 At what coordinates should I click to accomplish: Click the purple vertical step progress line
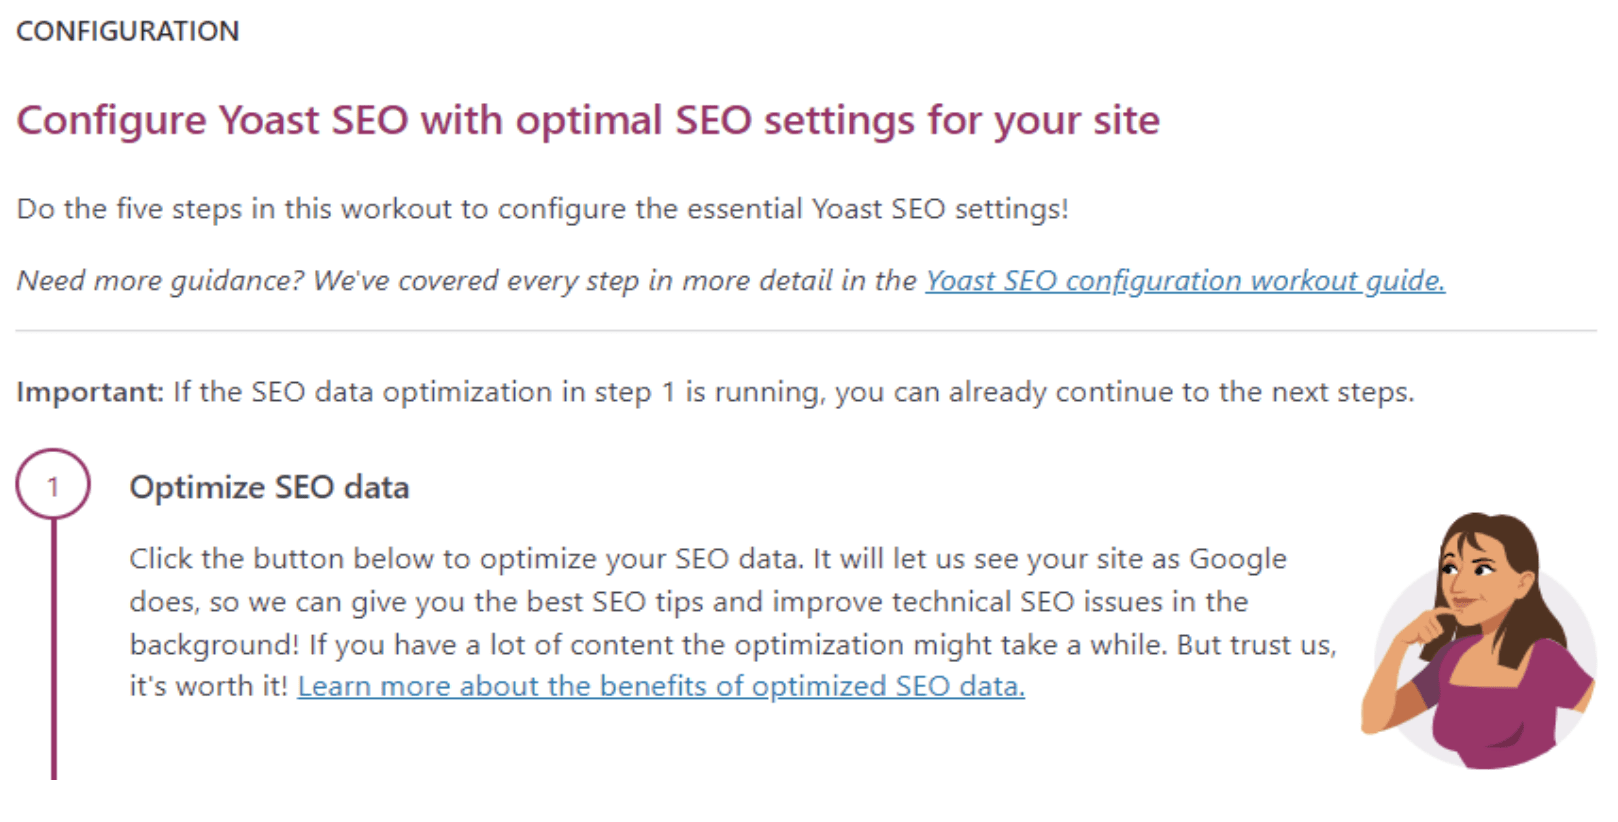54,648
